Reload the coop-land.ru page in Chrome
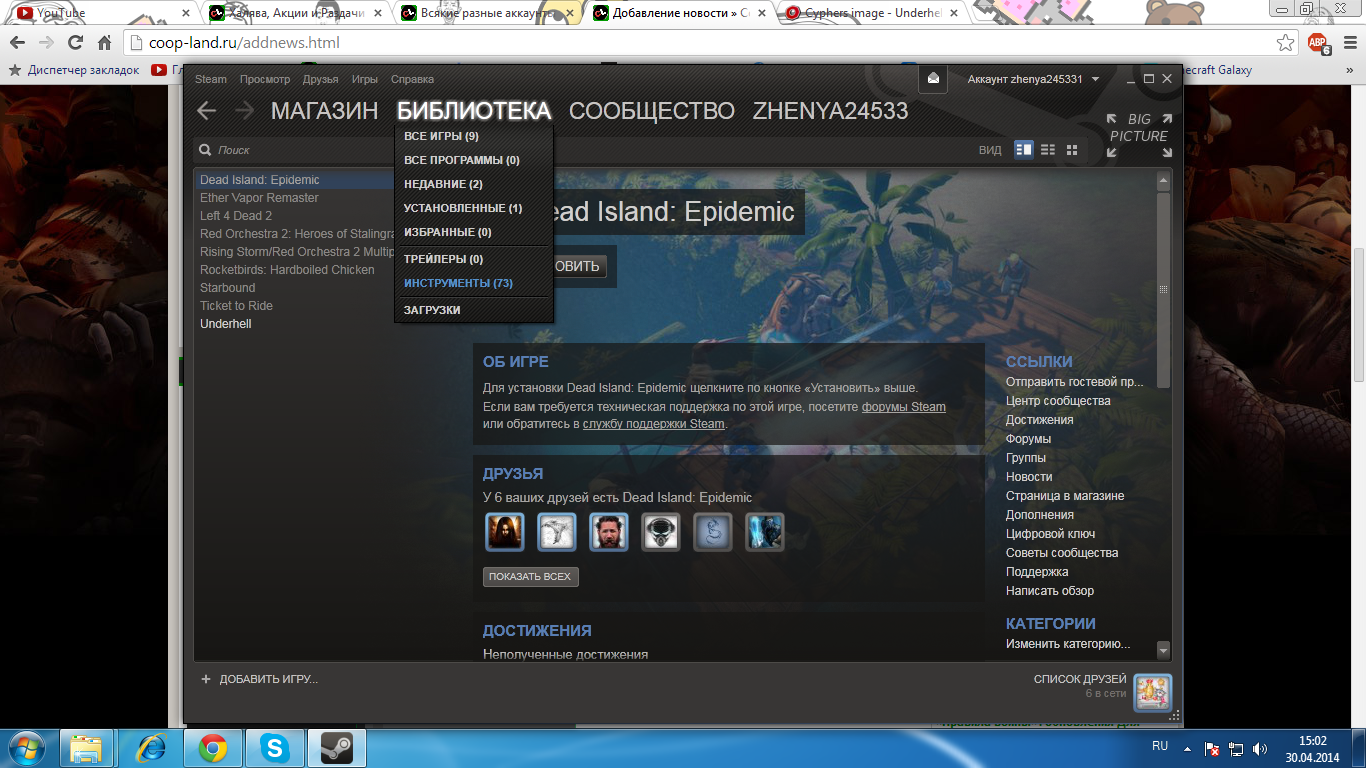The height and width of the screenshot is (768, 1366). [75, 43]
